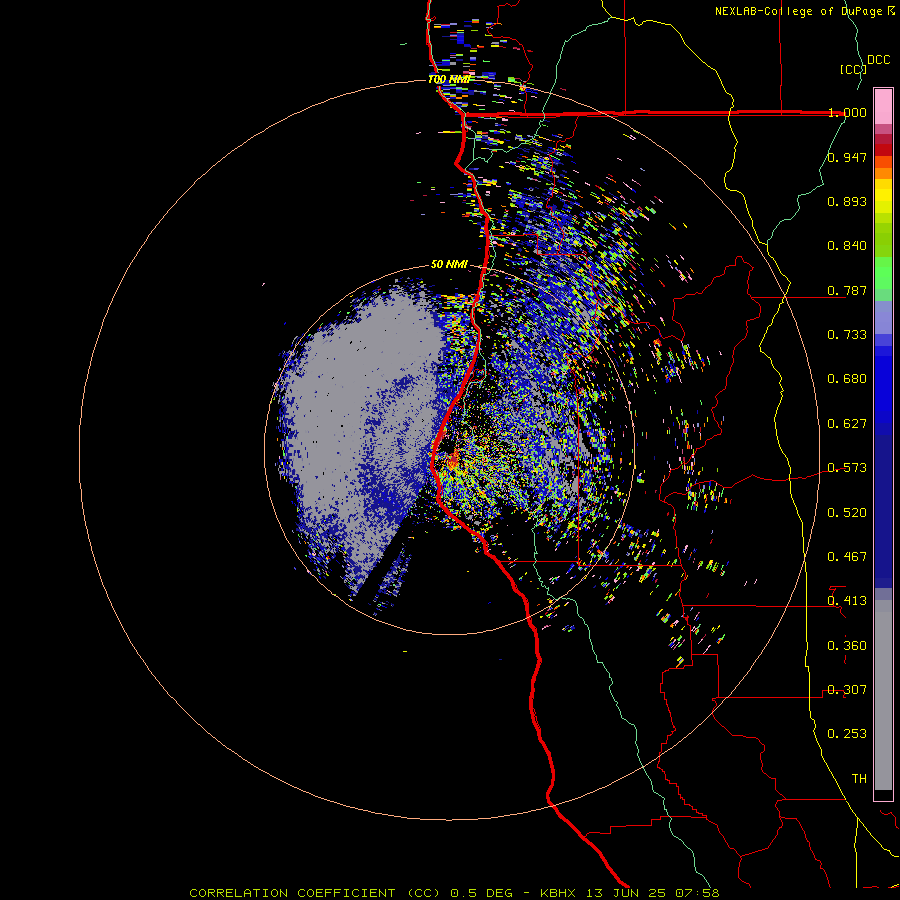Screen dimensions: 900x900
Task: Select the 1.000 scale value
Action: click(x=847, y=112)
